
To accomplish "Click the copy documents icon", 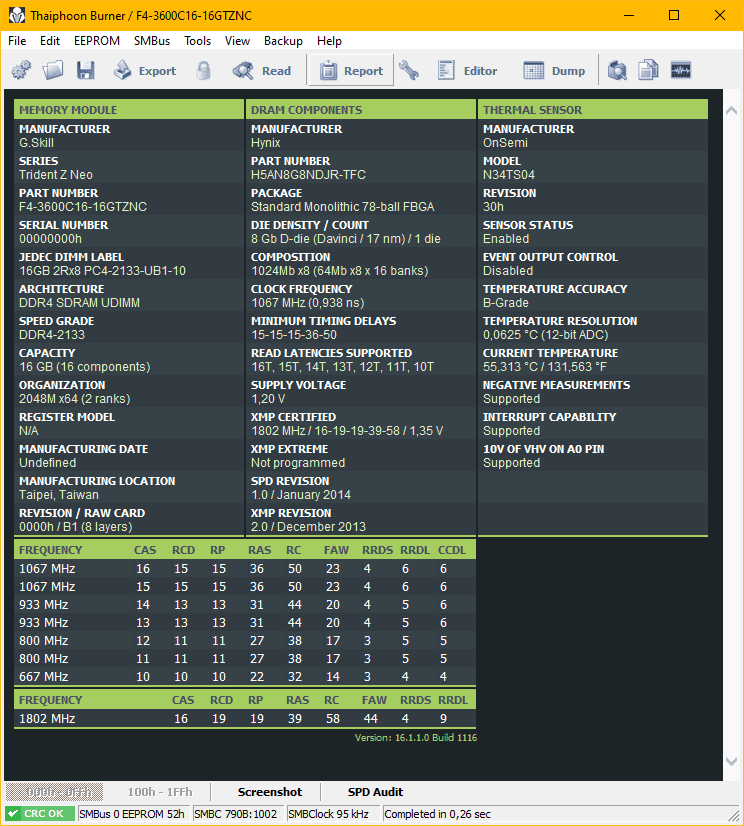I will [x=649, y=70].
